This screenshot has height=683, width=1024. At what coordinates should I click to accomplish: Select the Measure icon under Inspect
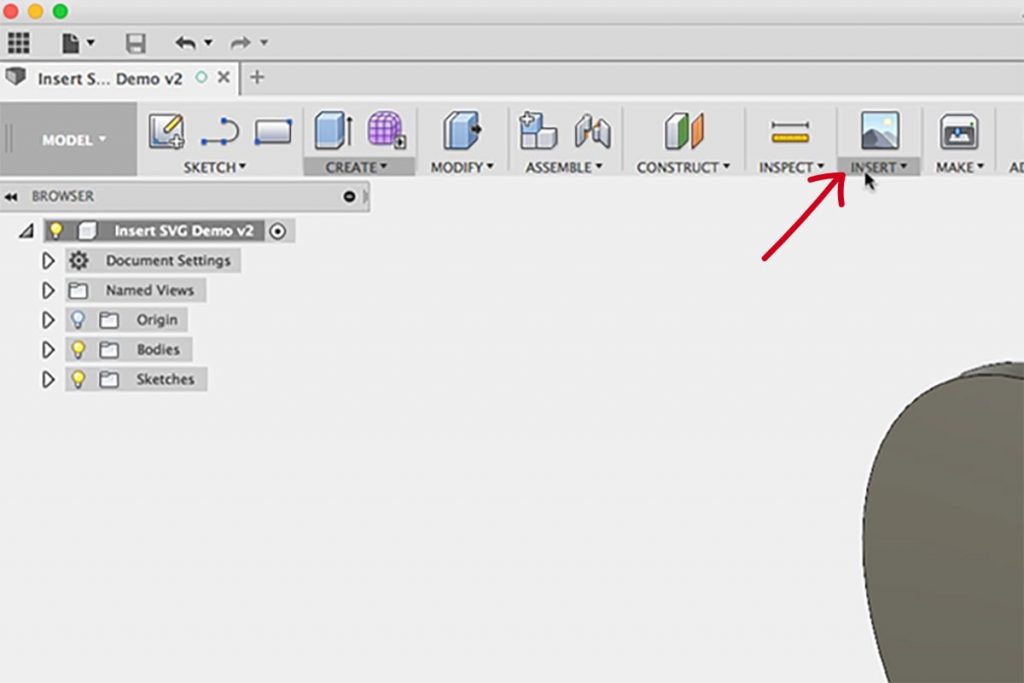(790, 131)
